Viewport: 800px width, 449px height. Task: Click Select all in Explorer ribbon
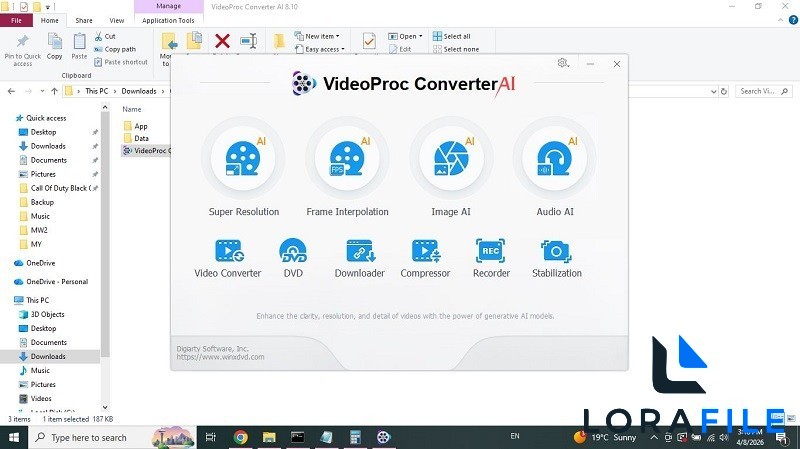point(452,36)
